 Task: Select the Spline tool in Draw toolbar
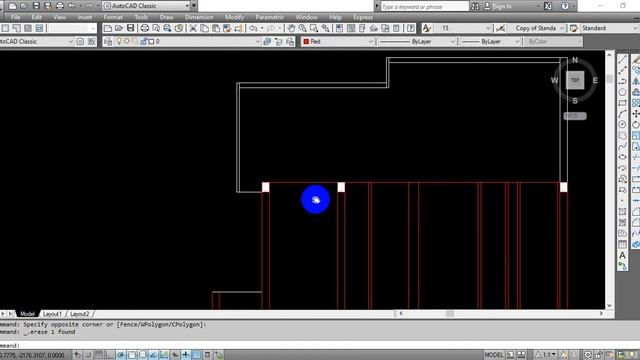622,146
